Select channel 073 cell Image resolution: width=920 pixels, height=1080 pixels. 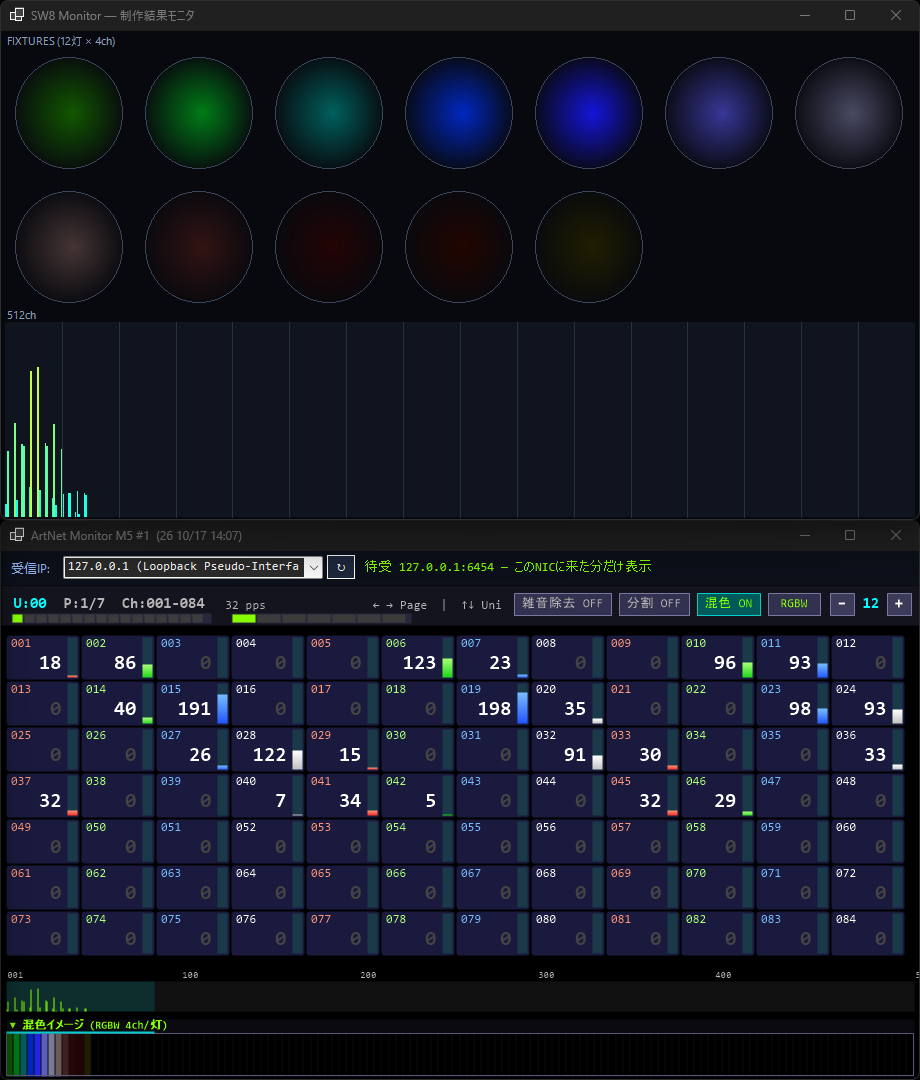pyautogui.click(x=43, y=933)
